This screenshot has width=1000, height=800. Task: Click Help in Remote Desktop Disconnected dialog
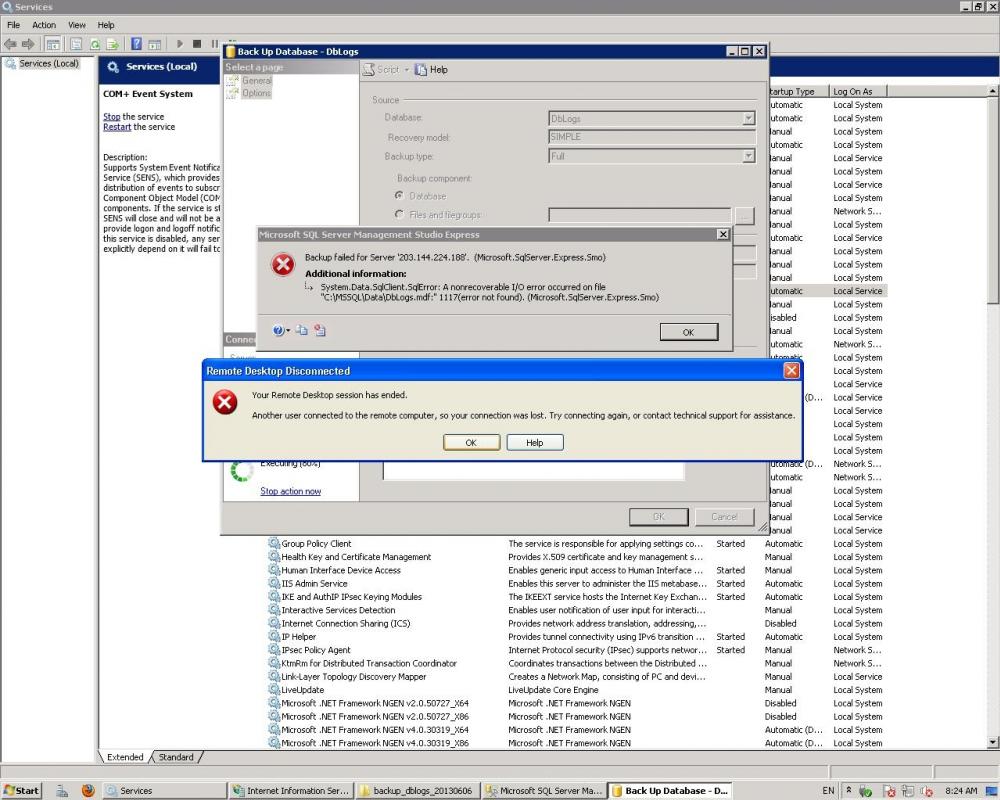(x=534, y=443)
